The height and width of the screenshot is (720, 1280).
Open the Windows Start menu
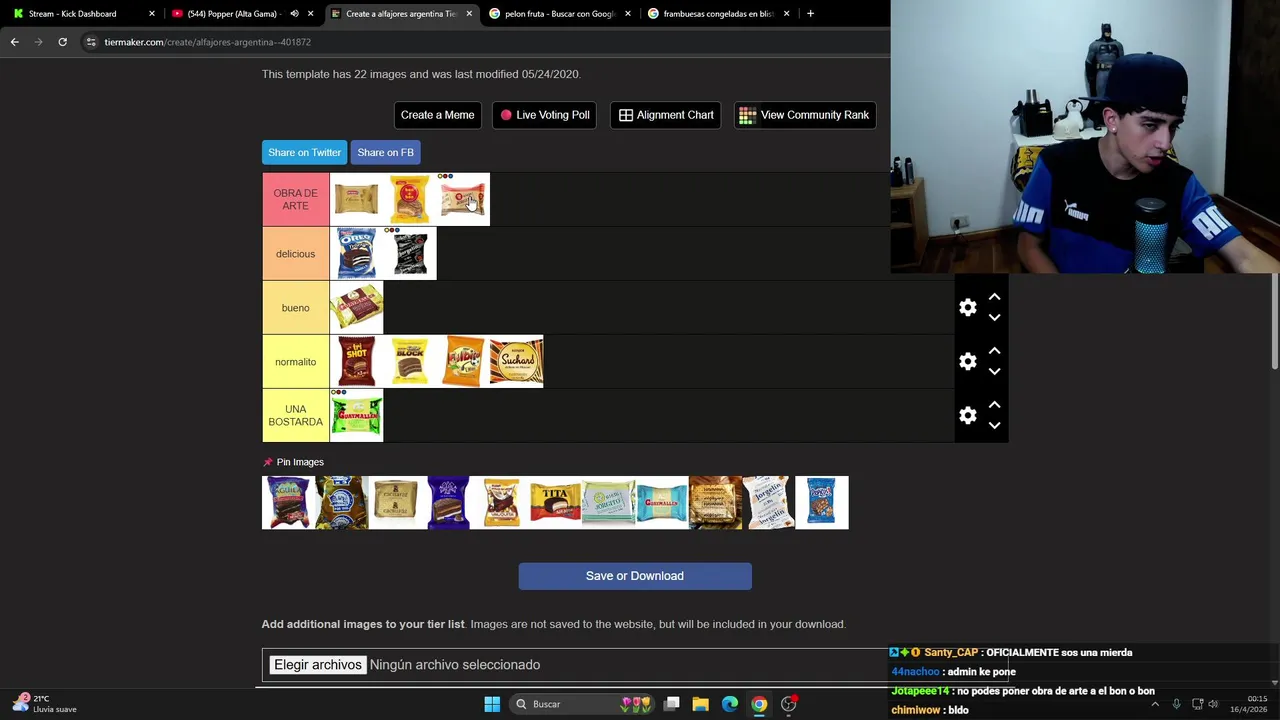click(492, 704)
